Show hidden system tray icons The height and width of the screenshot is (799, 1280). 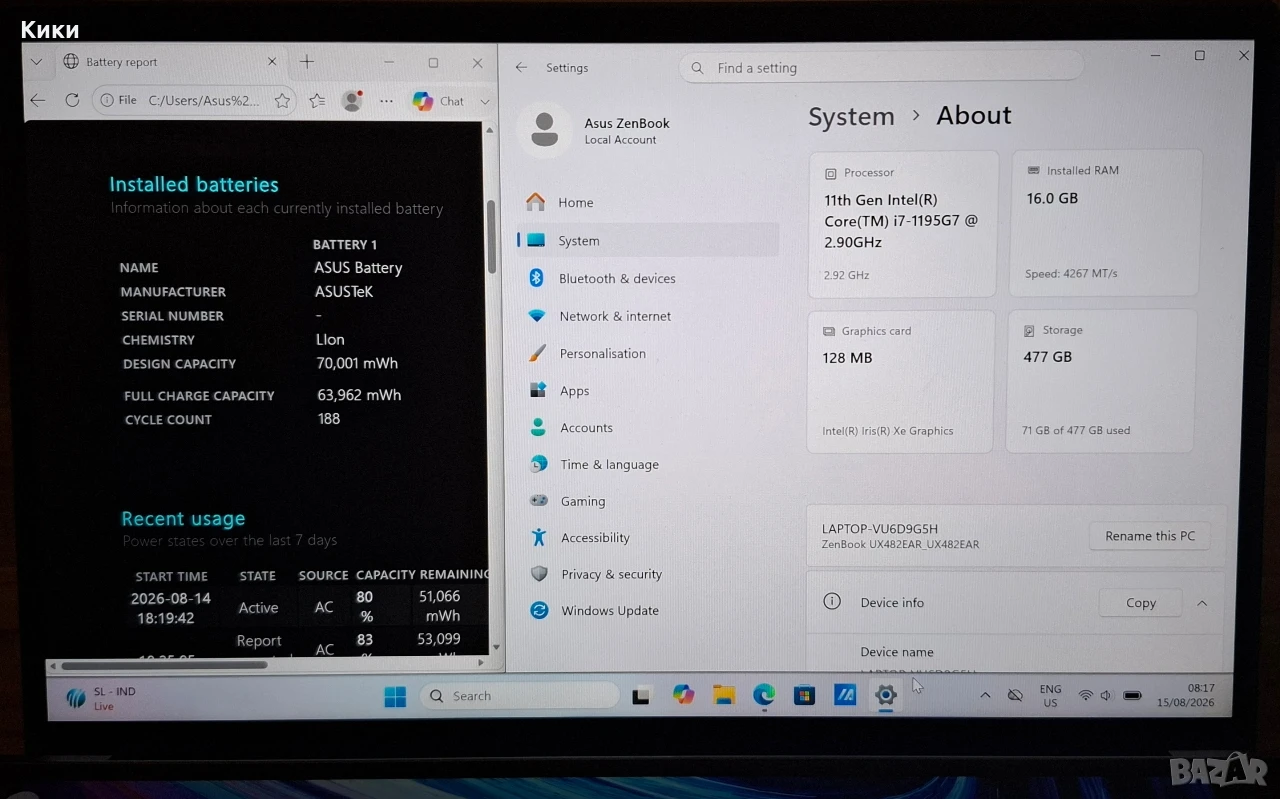(x=985, y=695)
